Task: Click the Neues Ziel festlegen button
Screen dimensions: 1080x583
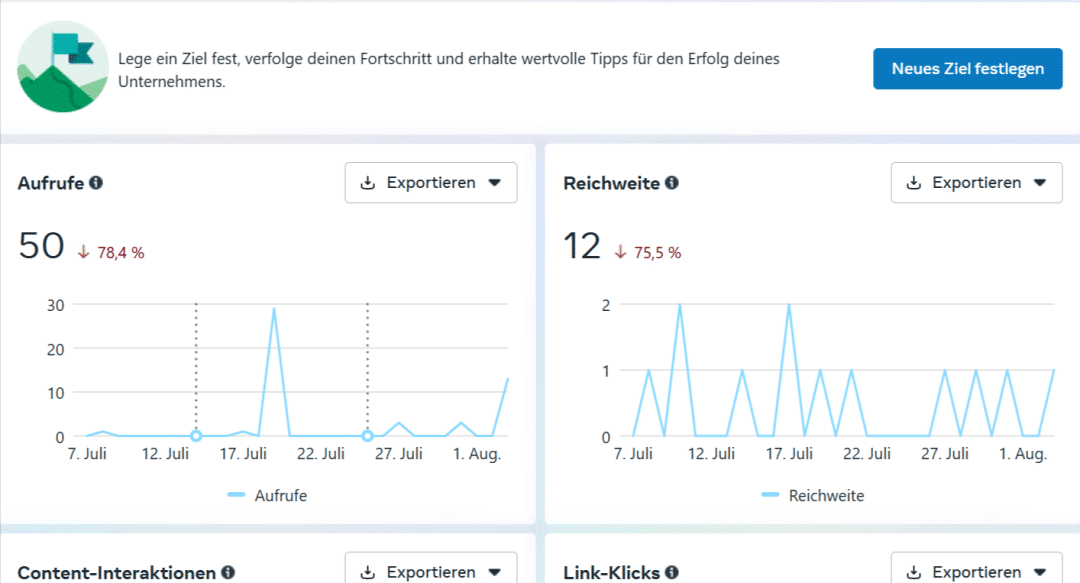Action: coord(967,69)
